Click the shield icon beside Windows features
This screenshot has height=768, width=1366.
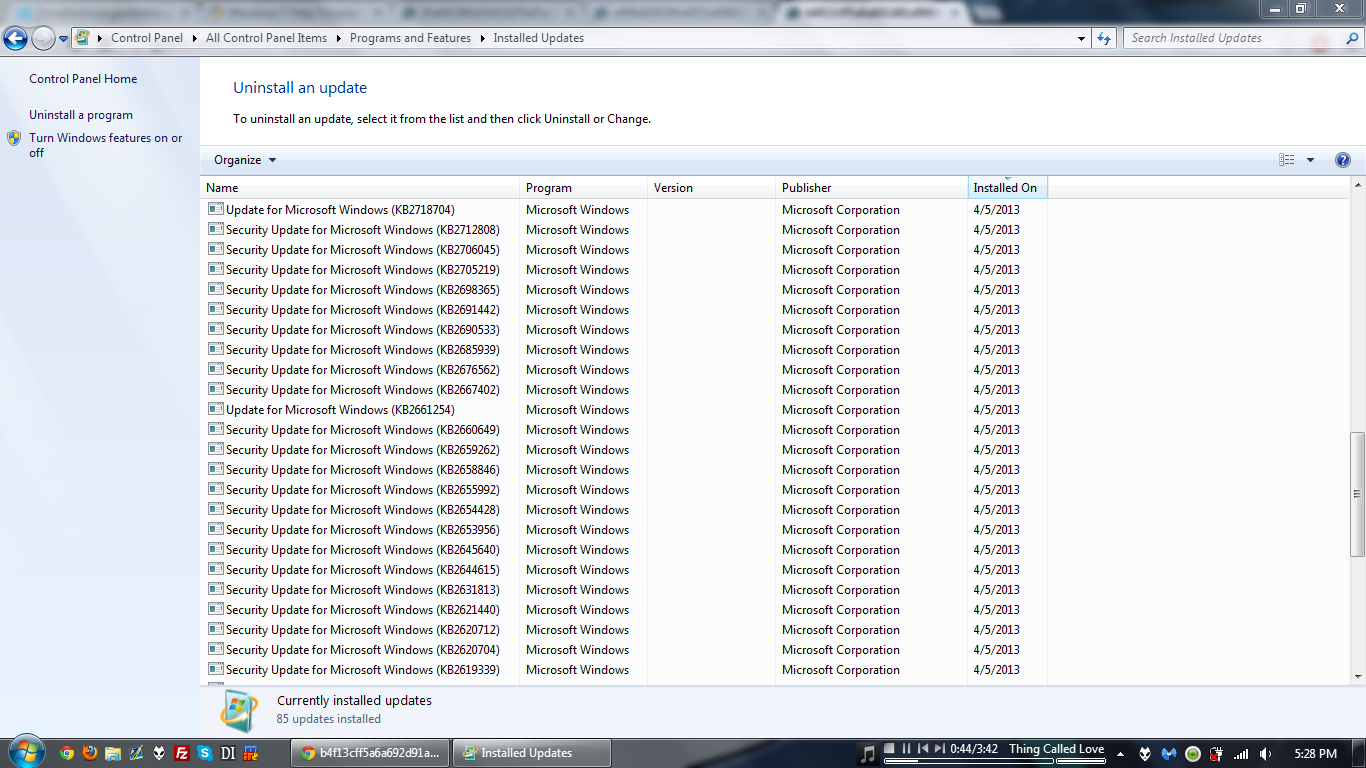click(14, 138)
